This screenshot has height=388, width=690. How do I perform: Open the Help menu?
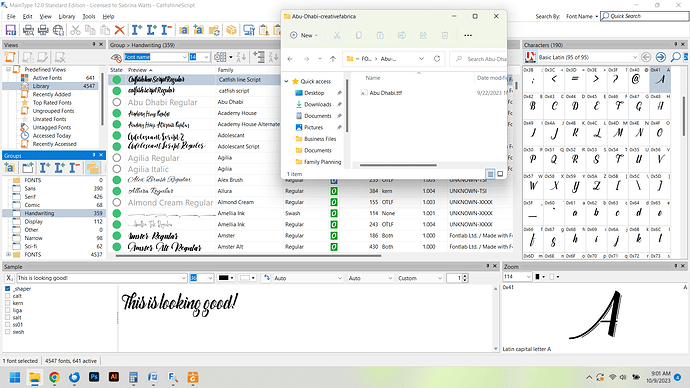(x=108, y=16)
